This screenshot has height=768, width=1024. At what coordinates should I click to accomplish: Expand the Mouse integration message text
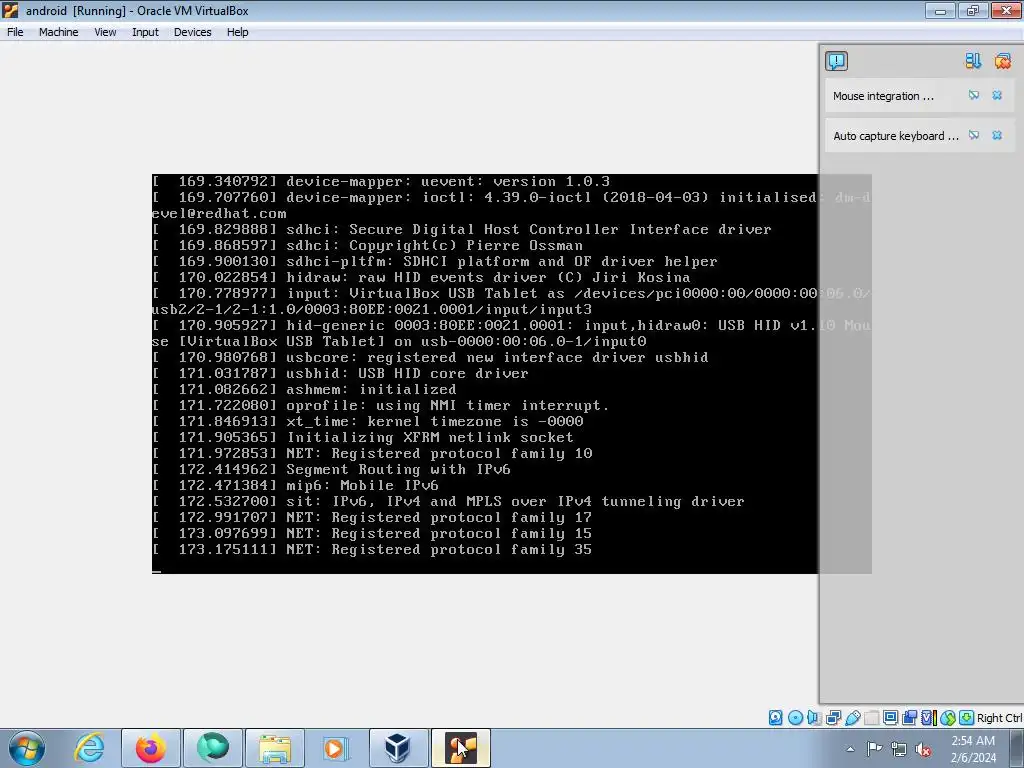tap(883, 96)
